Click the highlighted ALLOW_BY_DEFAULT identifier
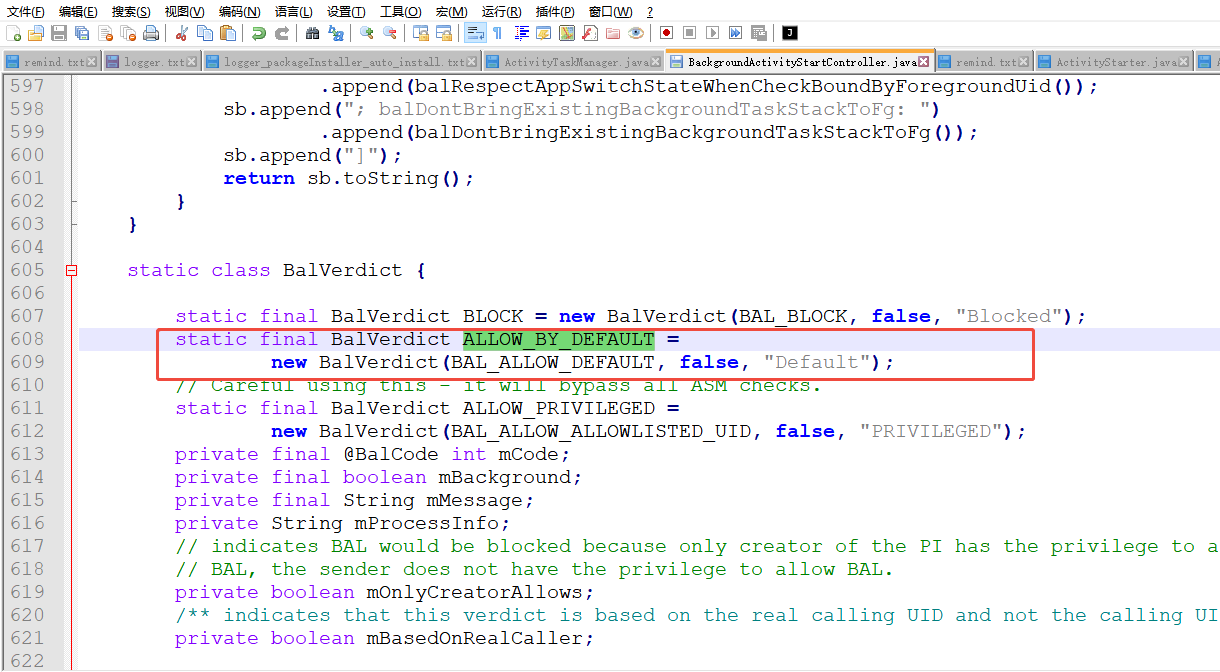 [558, 339]
